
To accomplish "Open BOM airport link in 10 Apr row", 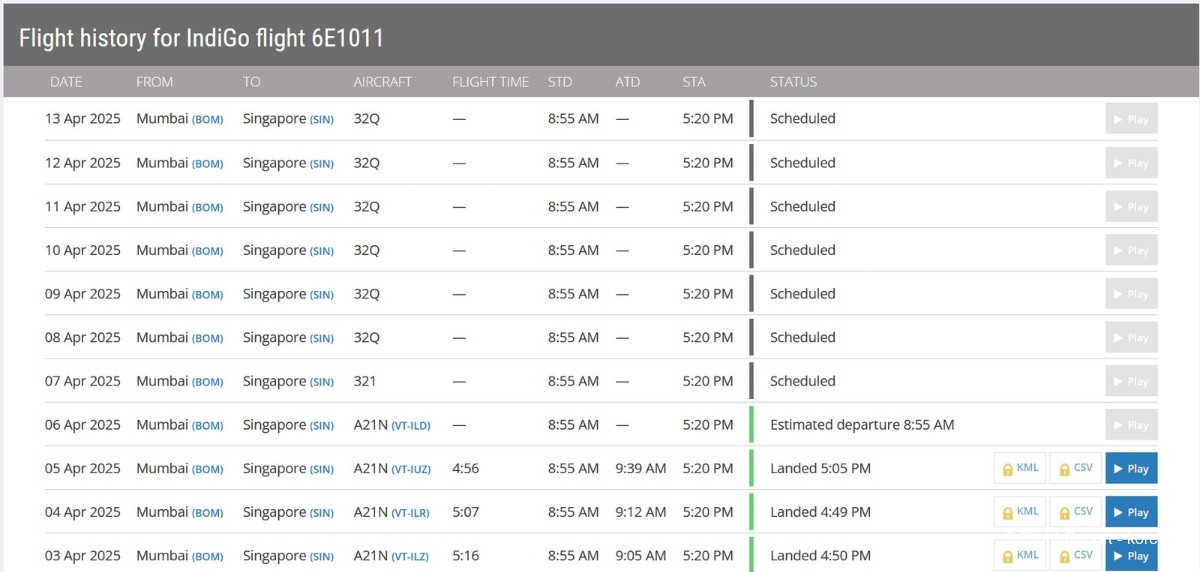I will [207, 251].
